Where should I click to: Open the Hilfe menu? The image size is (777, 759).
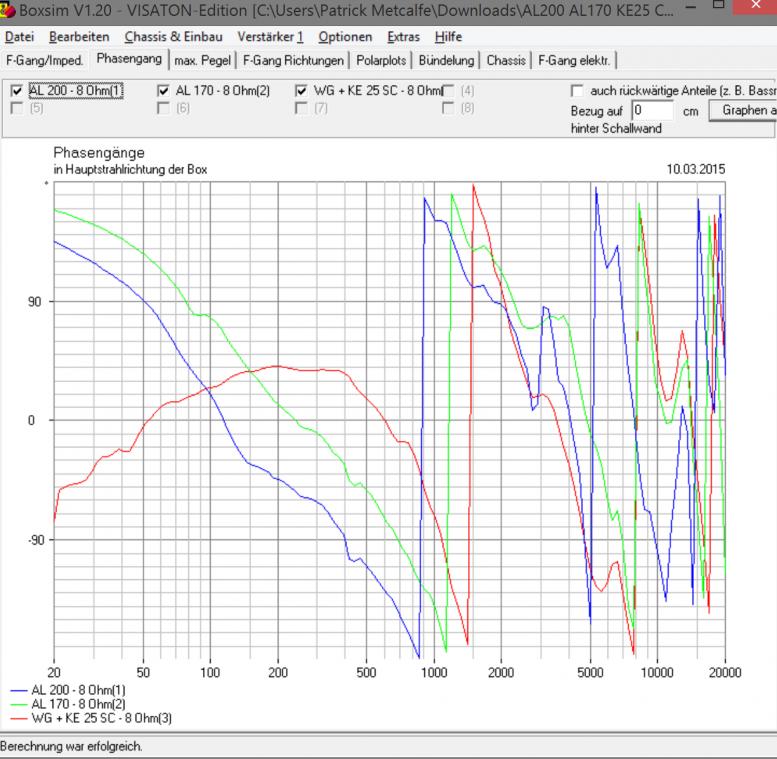(x=448, y=37)
